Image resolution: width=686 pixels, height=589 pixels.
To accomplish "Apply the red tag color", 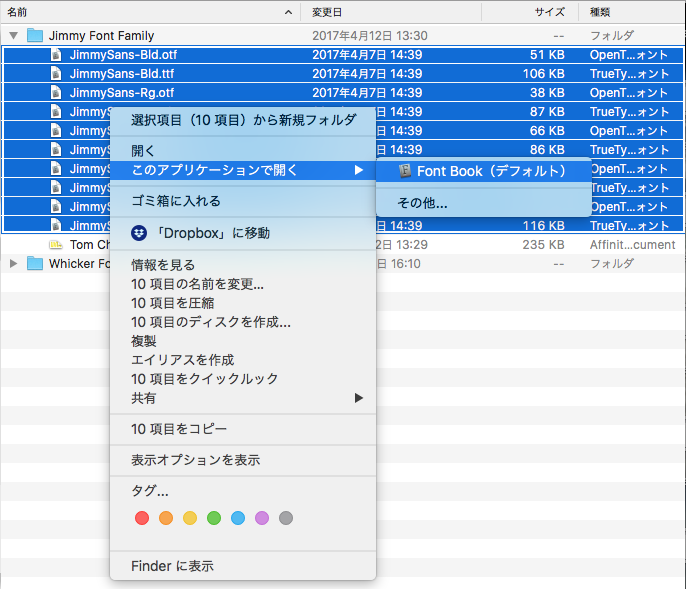I will (142, 518).
